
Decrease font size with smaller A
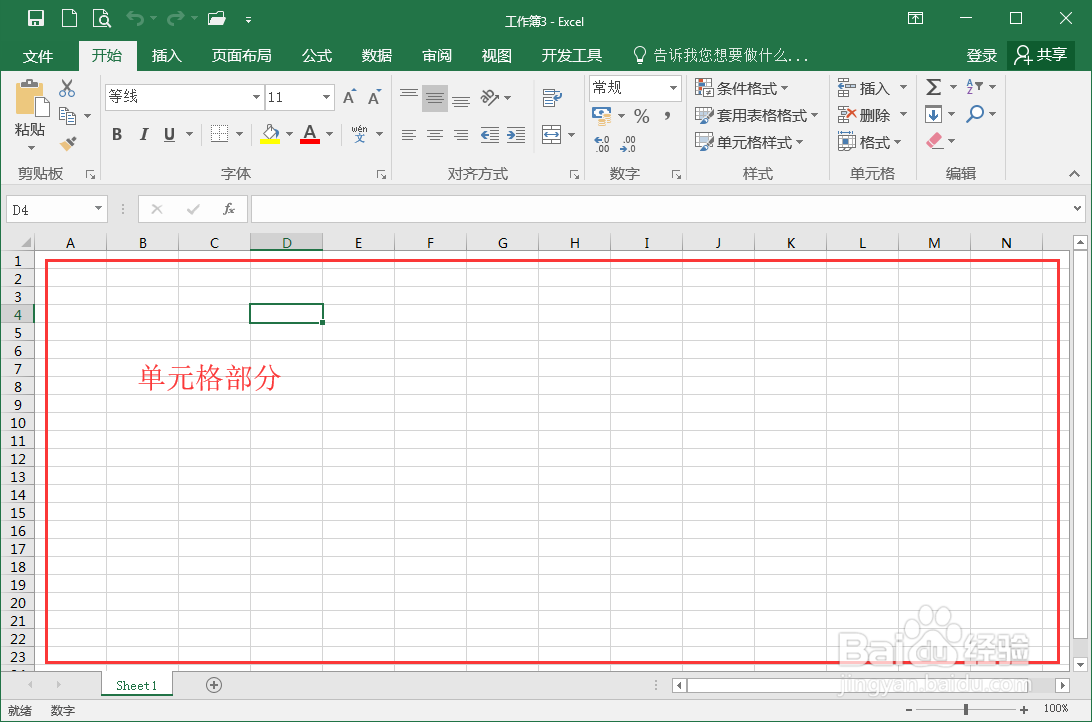pyautogui.click(x=375, y=97)
